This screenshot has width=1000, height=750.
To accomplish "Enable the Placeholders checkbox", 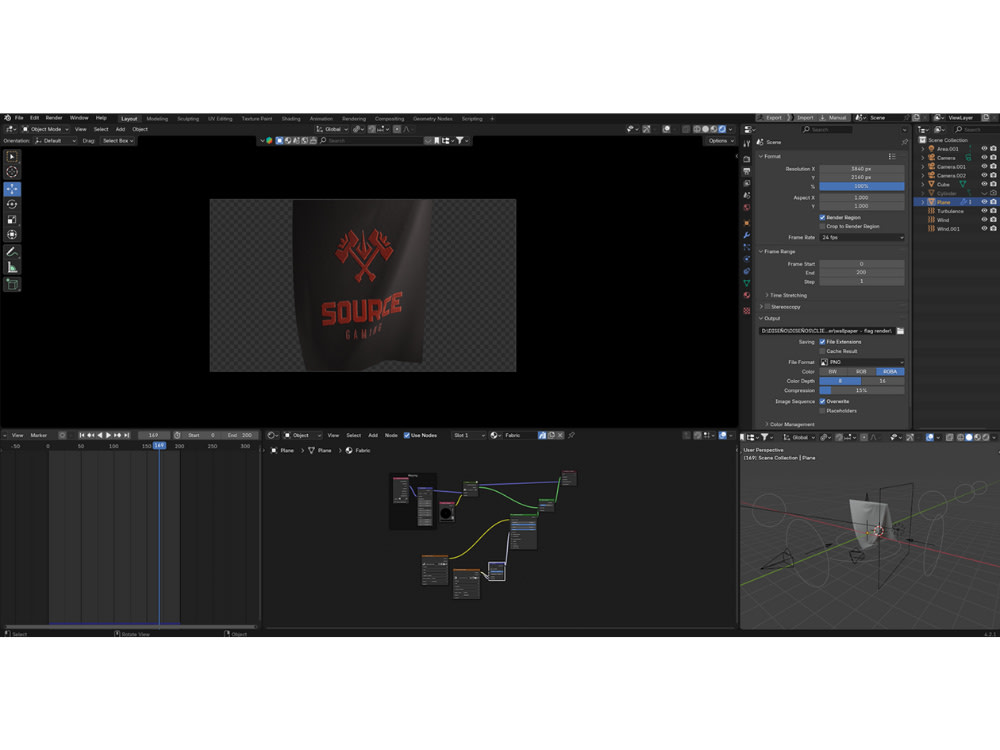I will tap(822, 411).
